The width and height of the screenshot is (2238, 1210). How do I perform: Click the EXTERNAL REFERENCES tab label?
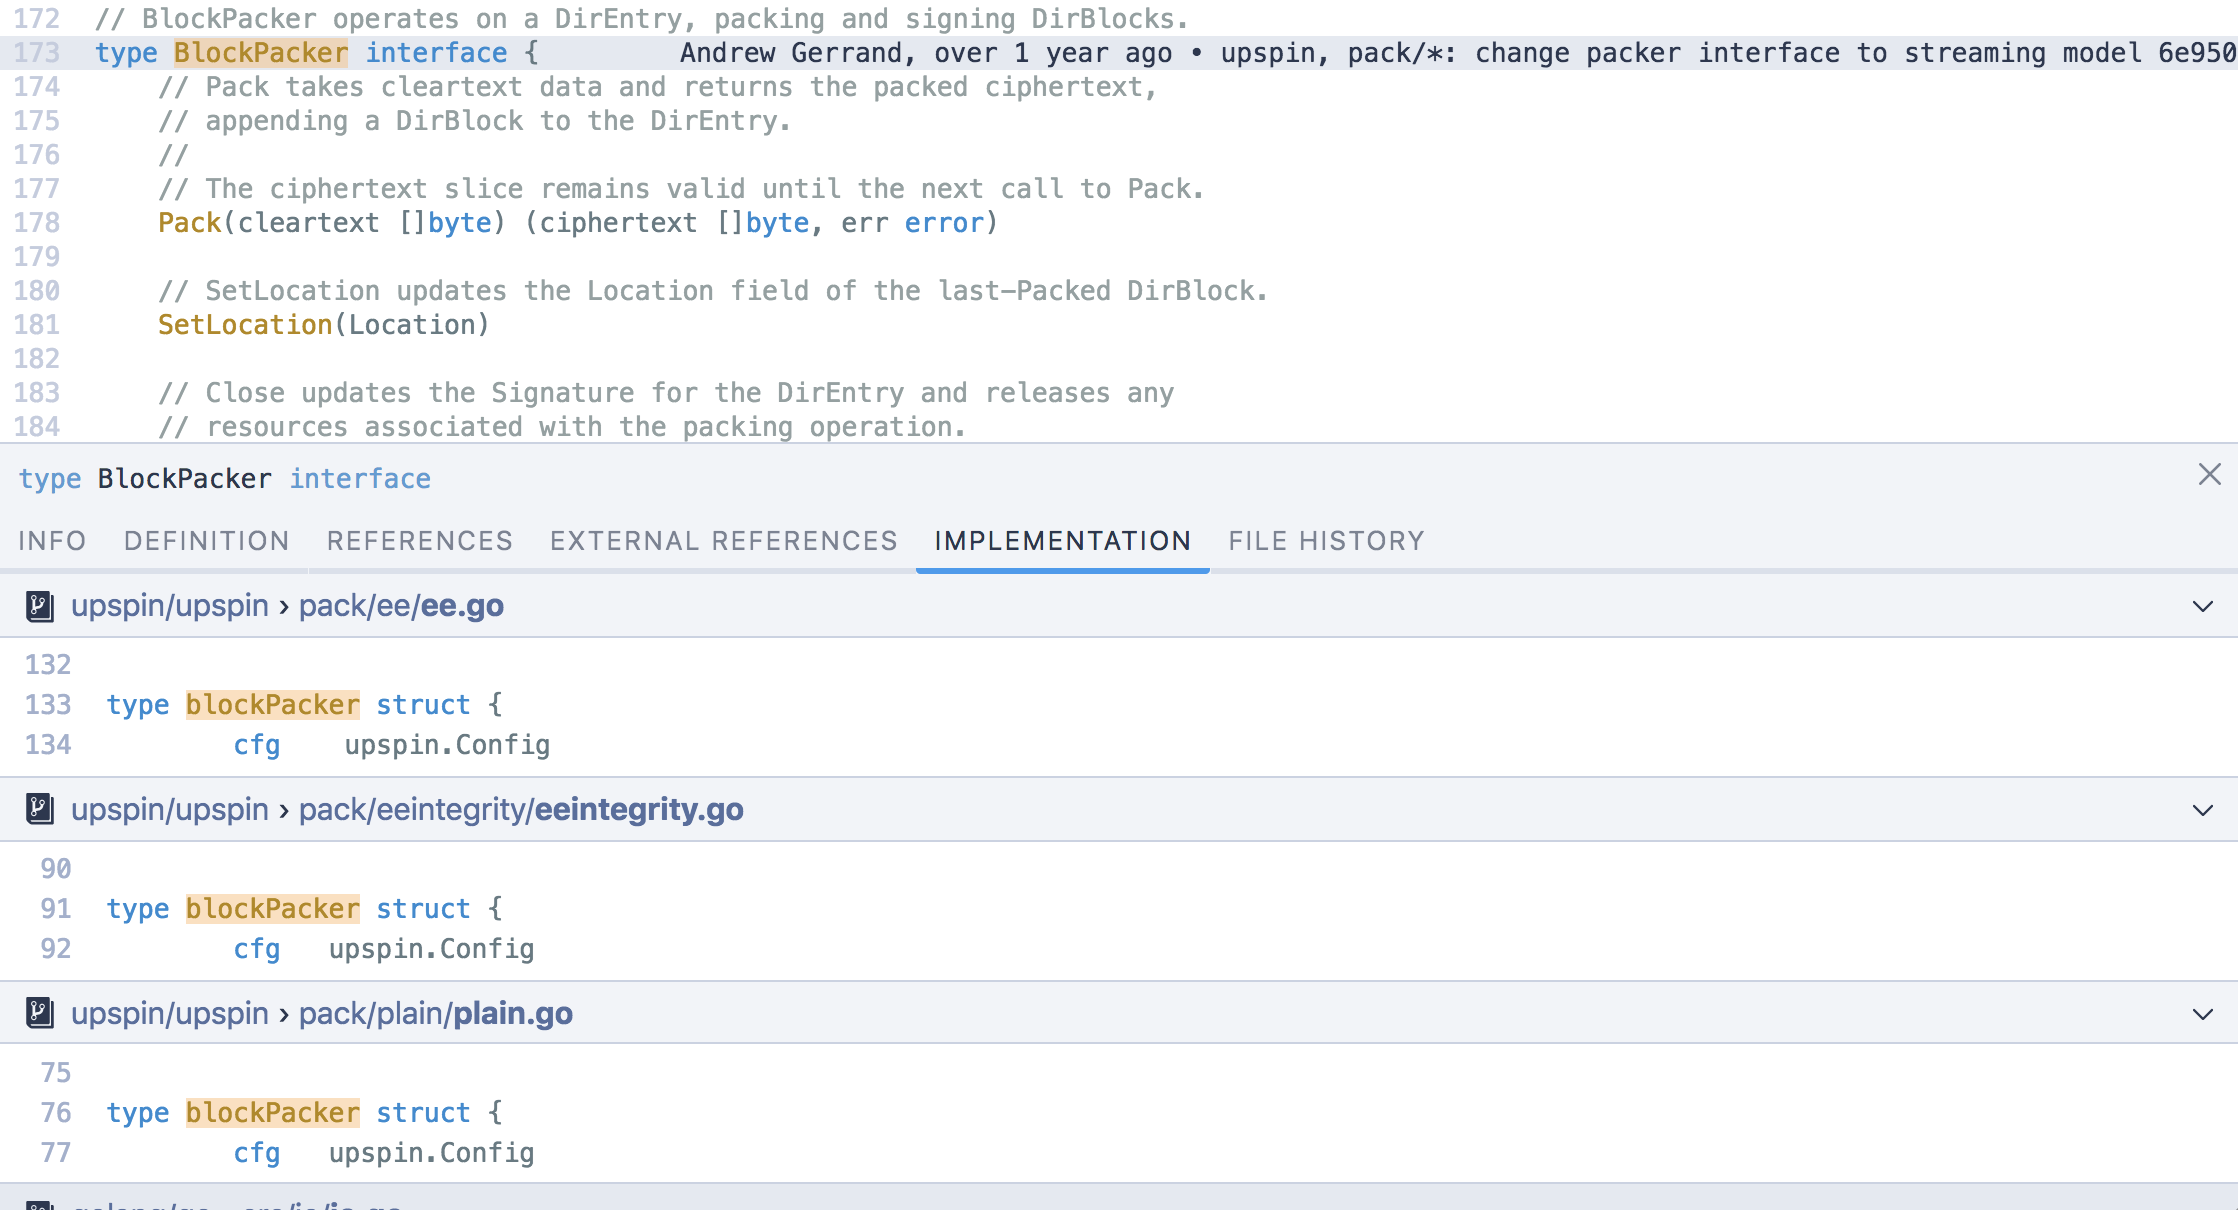coord(723,539)
